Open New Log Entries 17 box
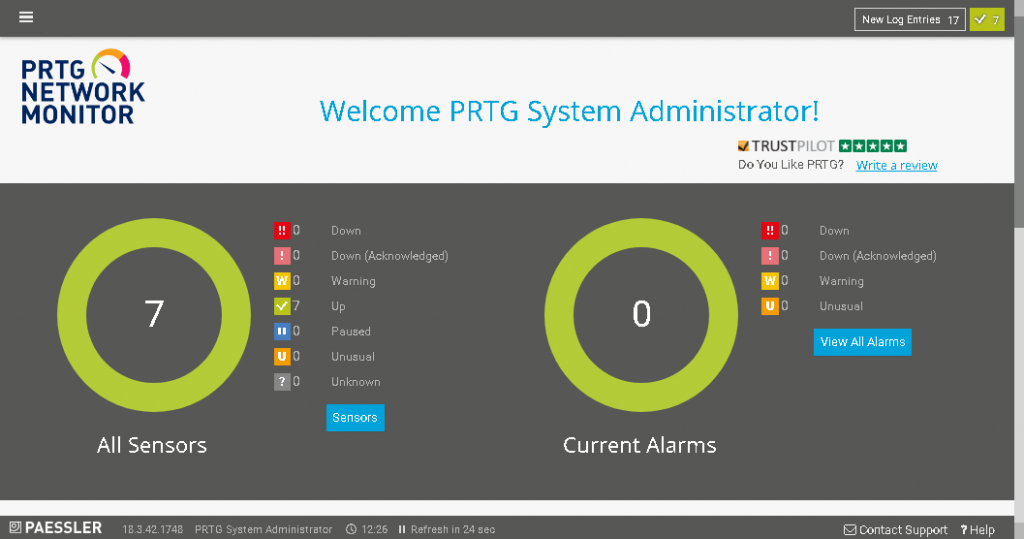 (910, 20)
